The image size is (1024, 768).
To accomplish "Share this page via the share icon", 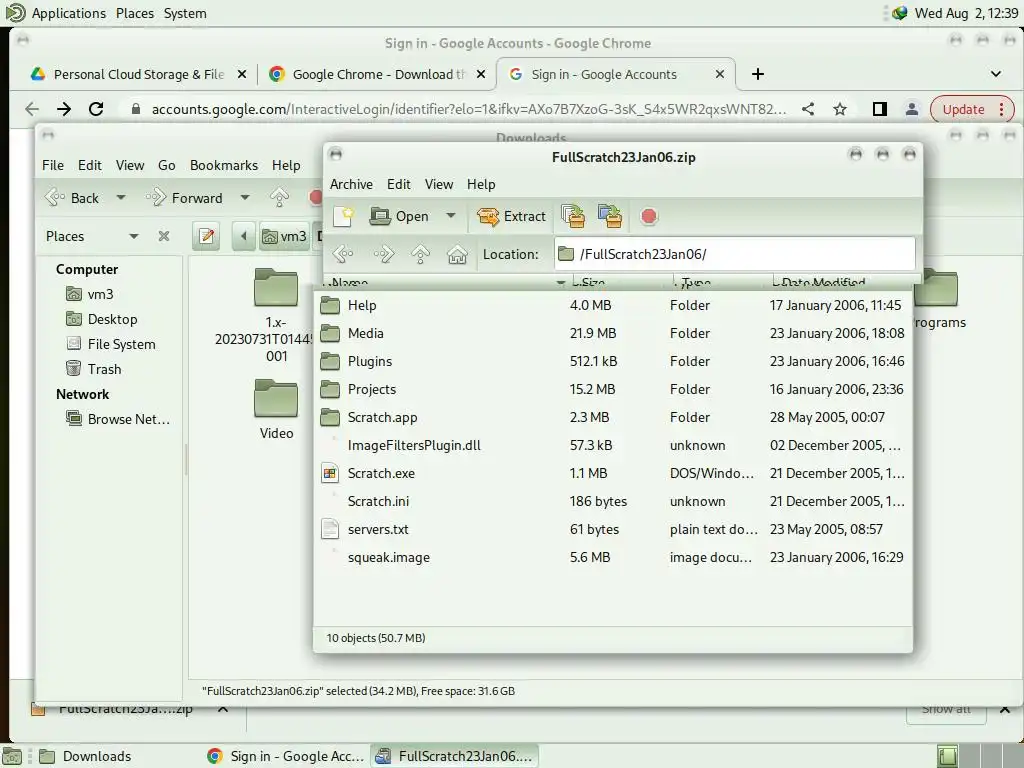I will pyautogui.click(x=808, y=109).
